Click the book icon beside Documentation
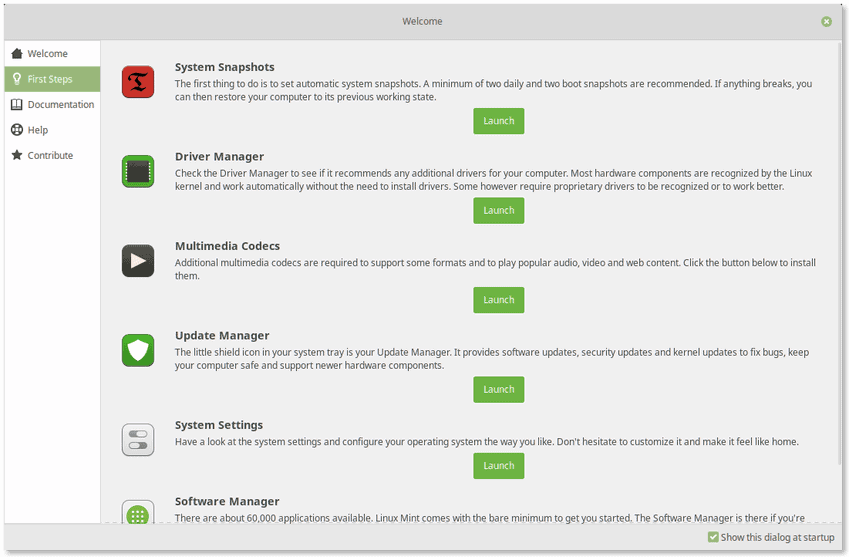The image size is (849, 557). pos(17,104)
